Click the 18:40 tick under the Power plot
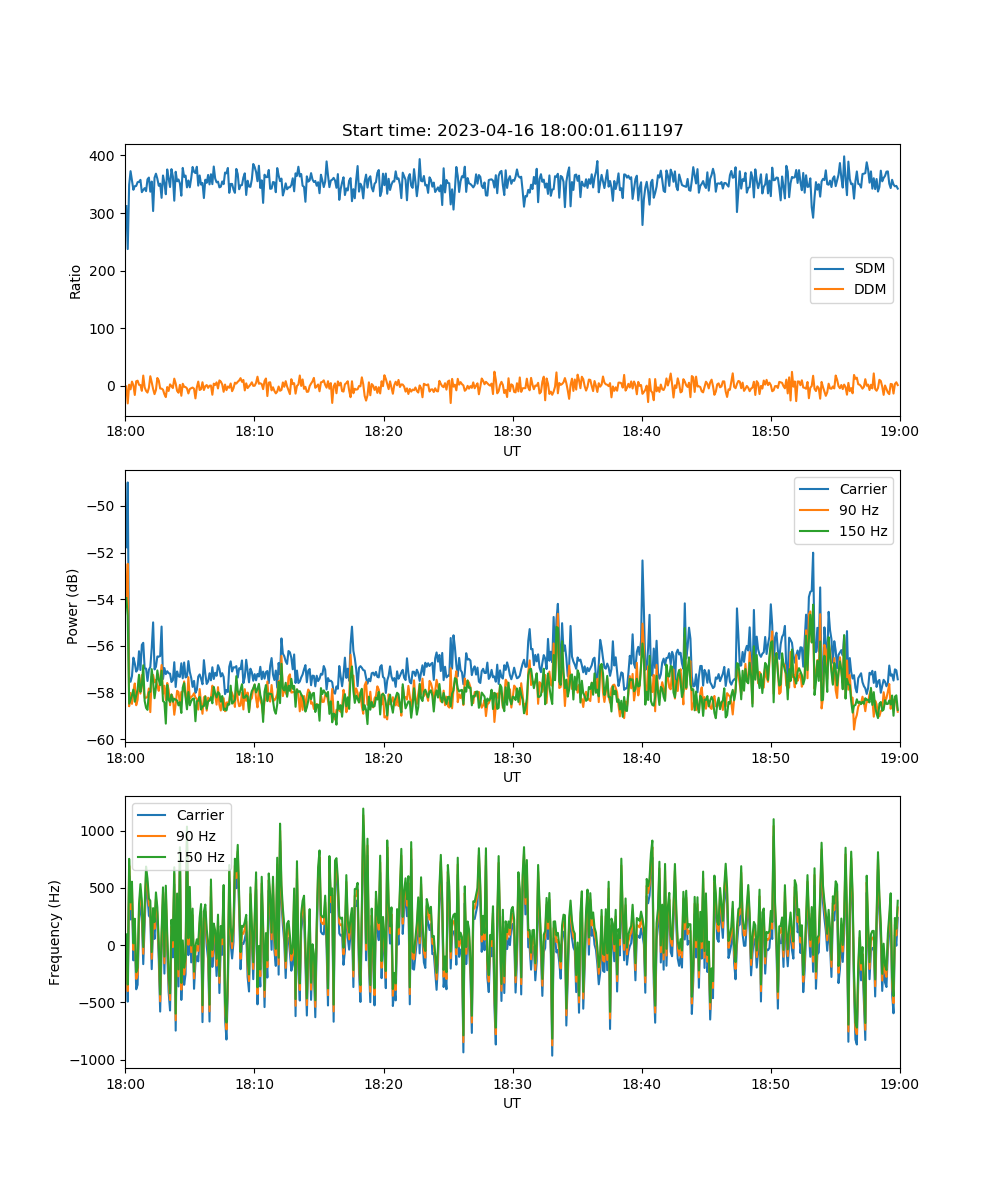 [x=641, y=757]
